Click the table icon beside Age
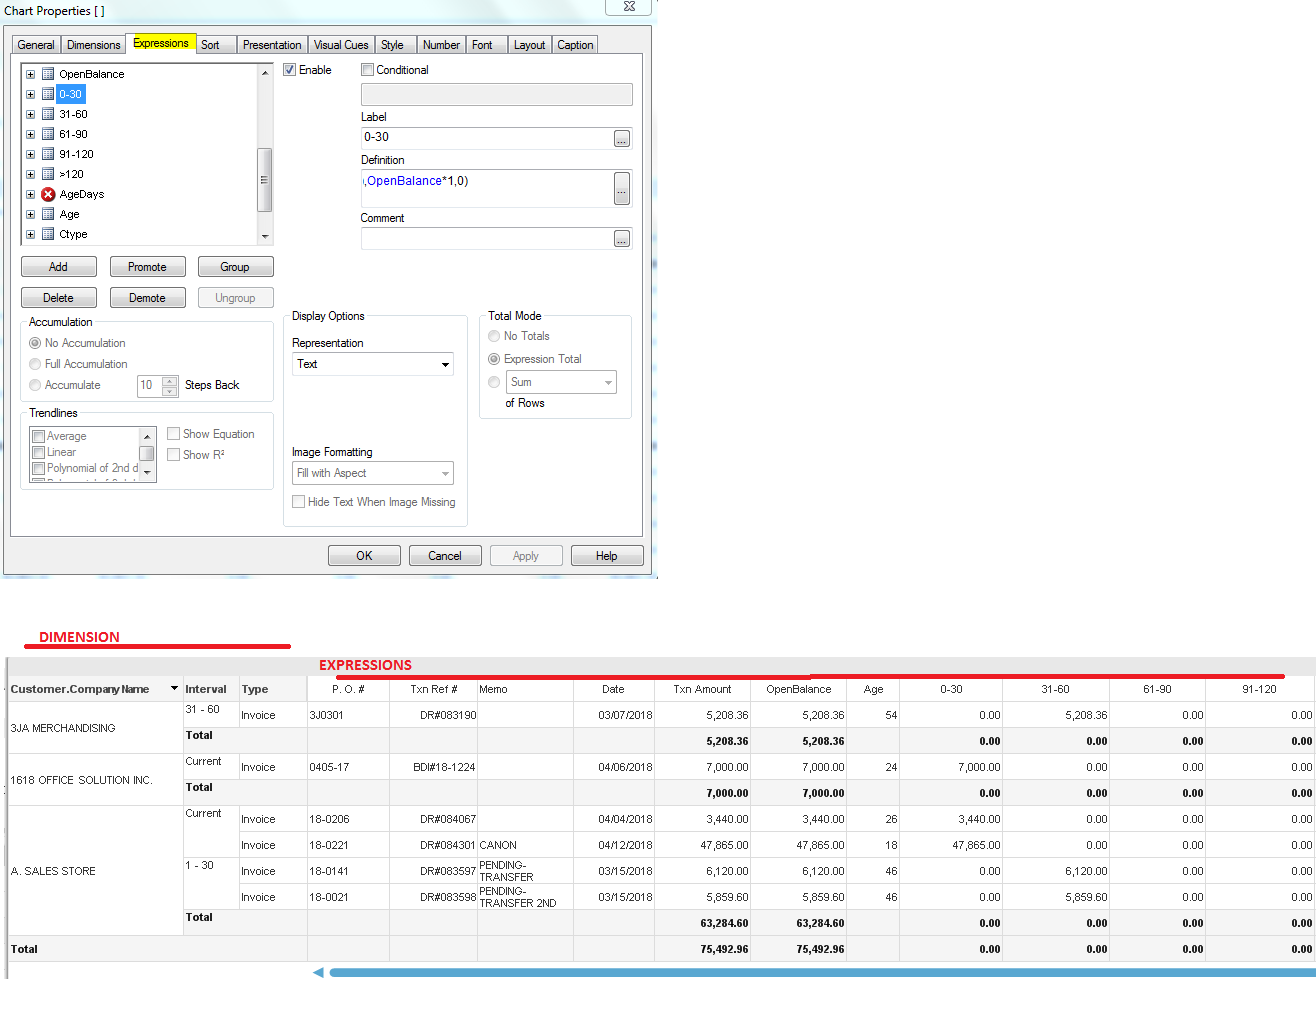 (48, 214)
